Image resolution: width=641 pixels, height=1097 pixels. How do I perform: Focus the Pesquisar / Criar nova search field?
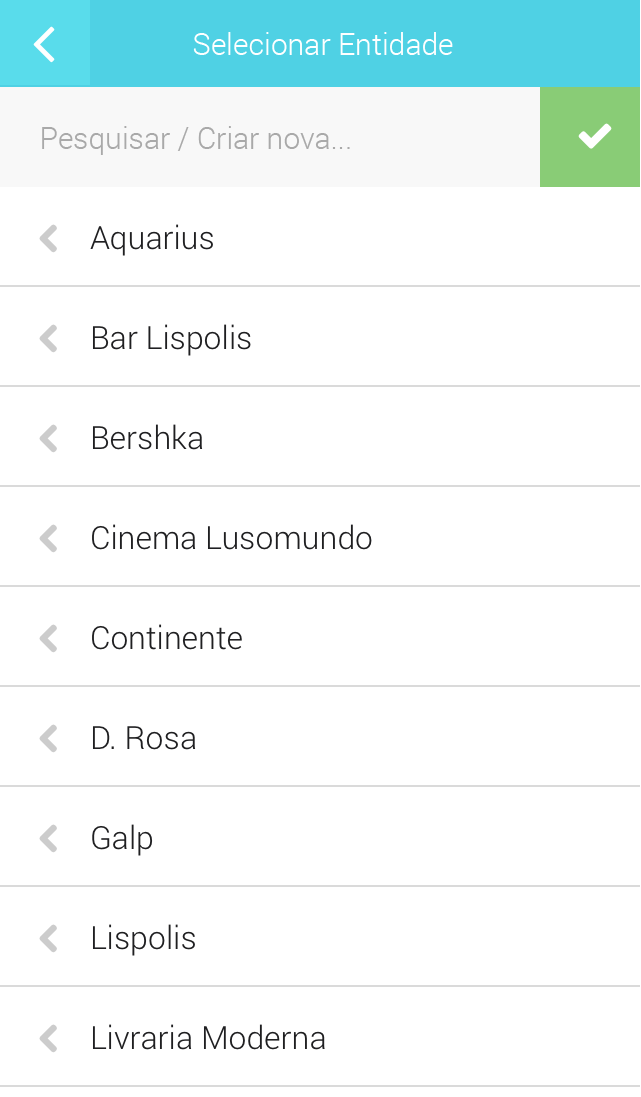pos(270,138)
